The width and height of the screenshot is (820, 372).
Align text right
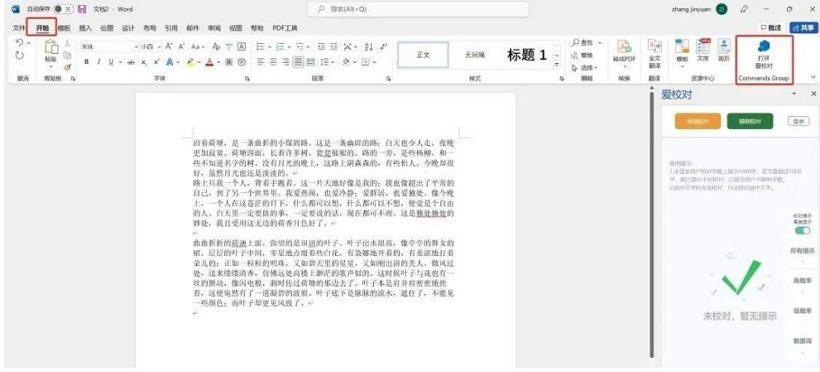[x=286, y=62]
